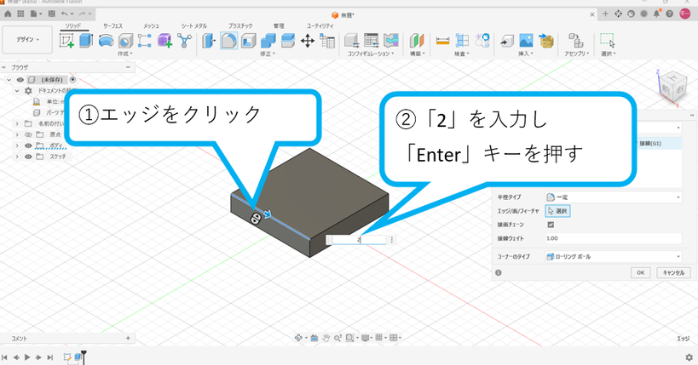The image size is (698, 365).
Task: Open the 作成 dropdown menu
Action: (125, 54)
